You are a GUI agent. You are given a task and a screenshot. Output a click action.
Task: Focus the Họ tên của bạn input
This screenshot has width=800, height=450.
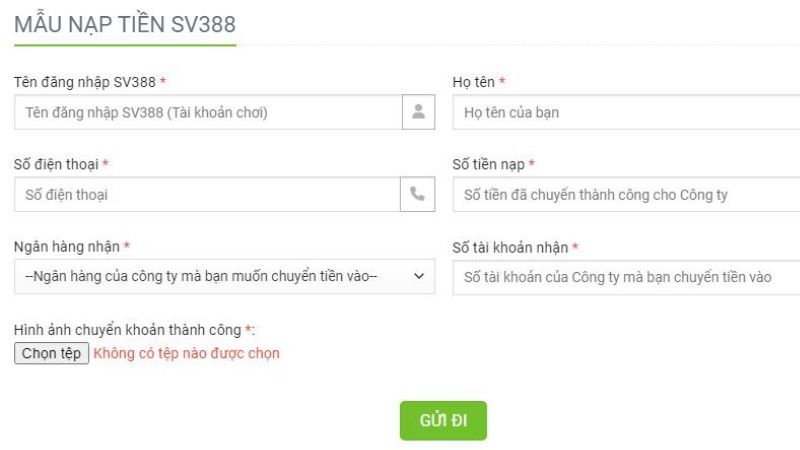point(626,112)
